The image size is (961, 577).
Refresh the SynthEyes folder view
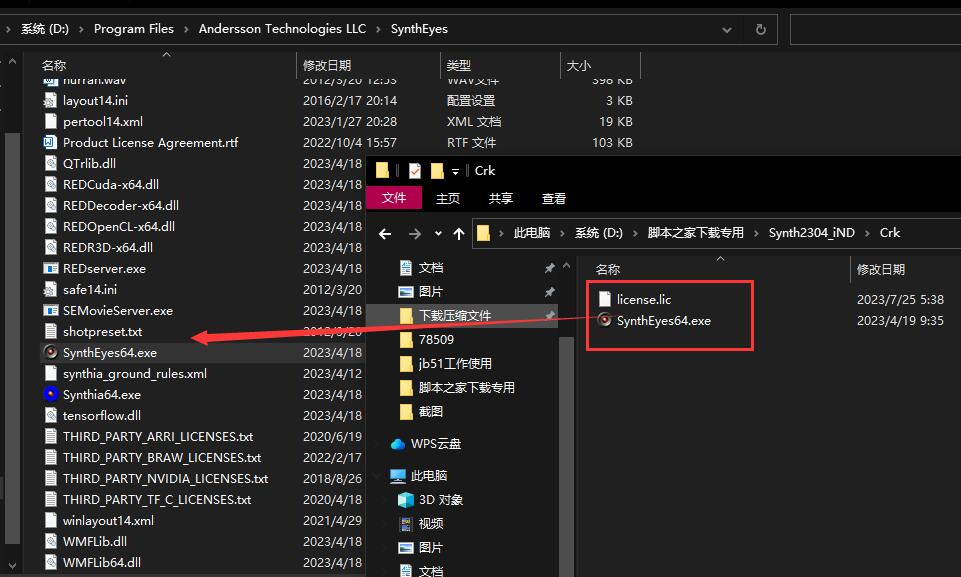761,29
